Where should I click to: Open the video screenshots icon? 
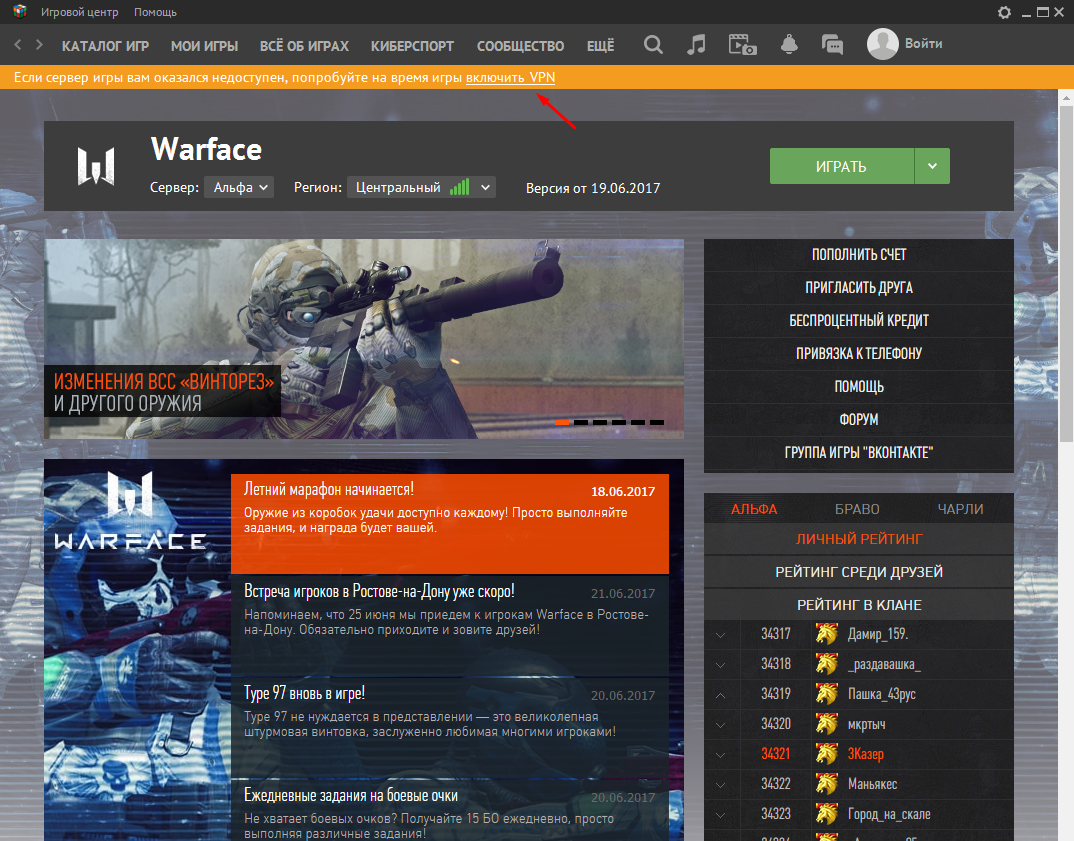(742, 45)
